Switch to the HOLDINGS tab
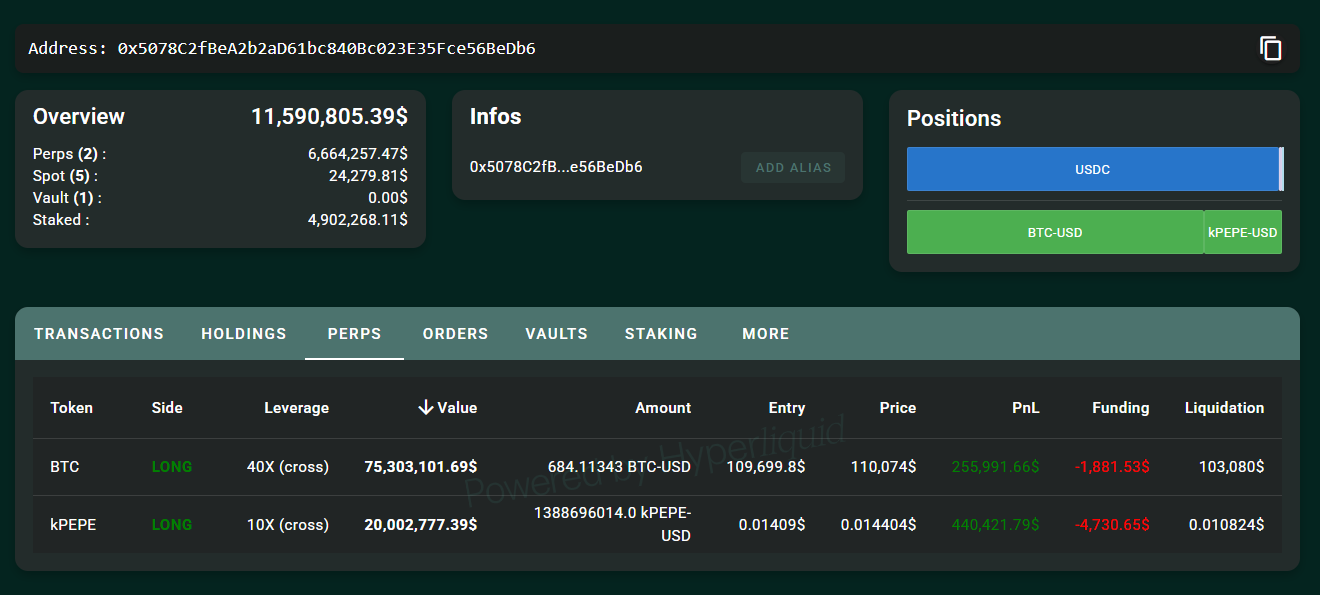Image resolution: width=1320 pixels, height=595 pixels. (x=244, y=334)
